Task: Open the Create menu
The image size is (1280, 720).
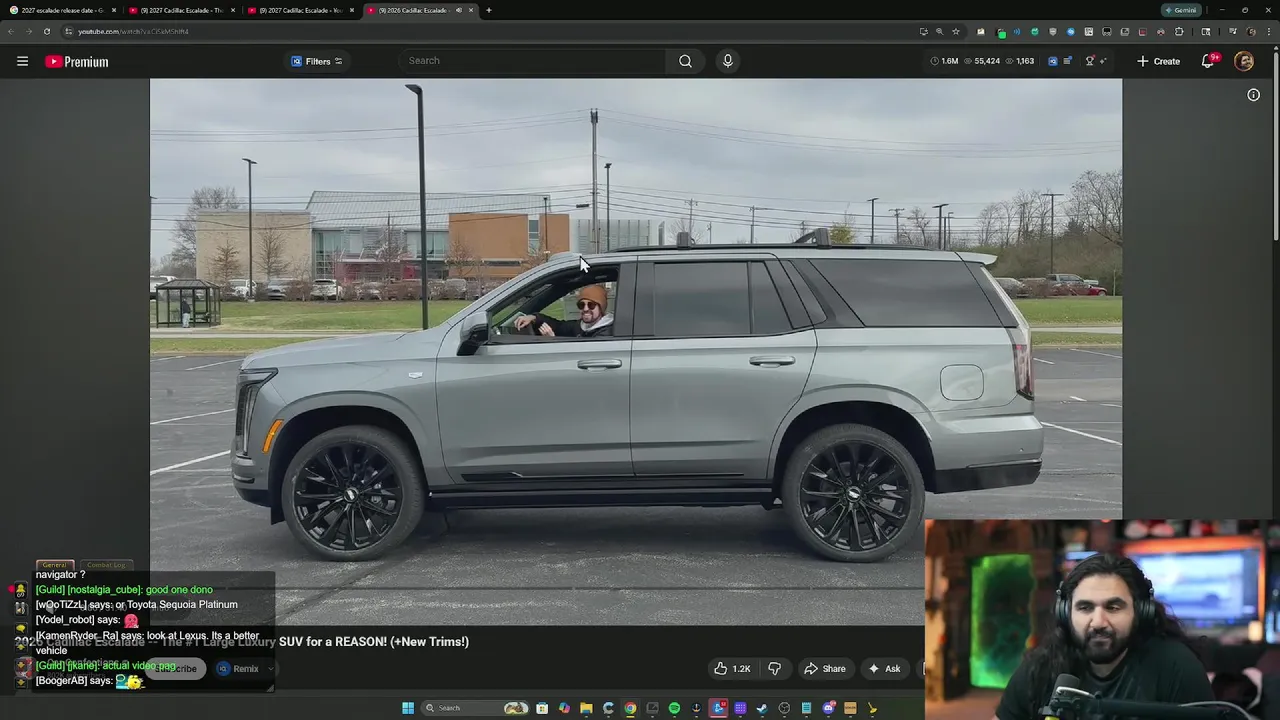Action: click(x=1158, y=61)
